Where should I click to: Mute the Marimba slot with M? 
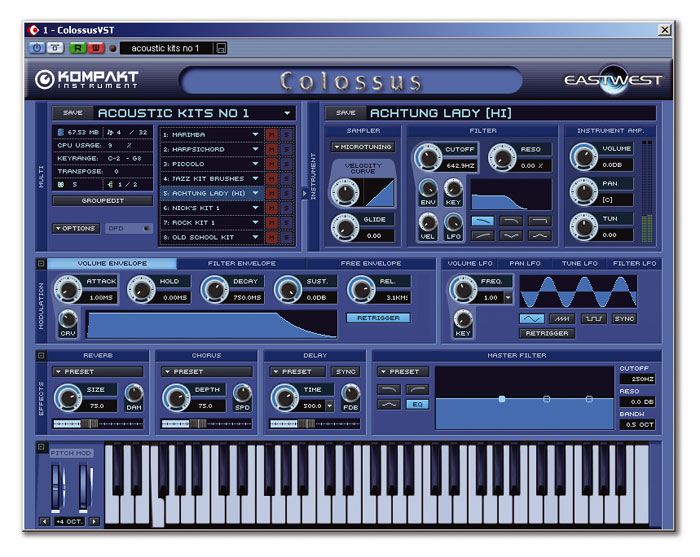(271, 134)
